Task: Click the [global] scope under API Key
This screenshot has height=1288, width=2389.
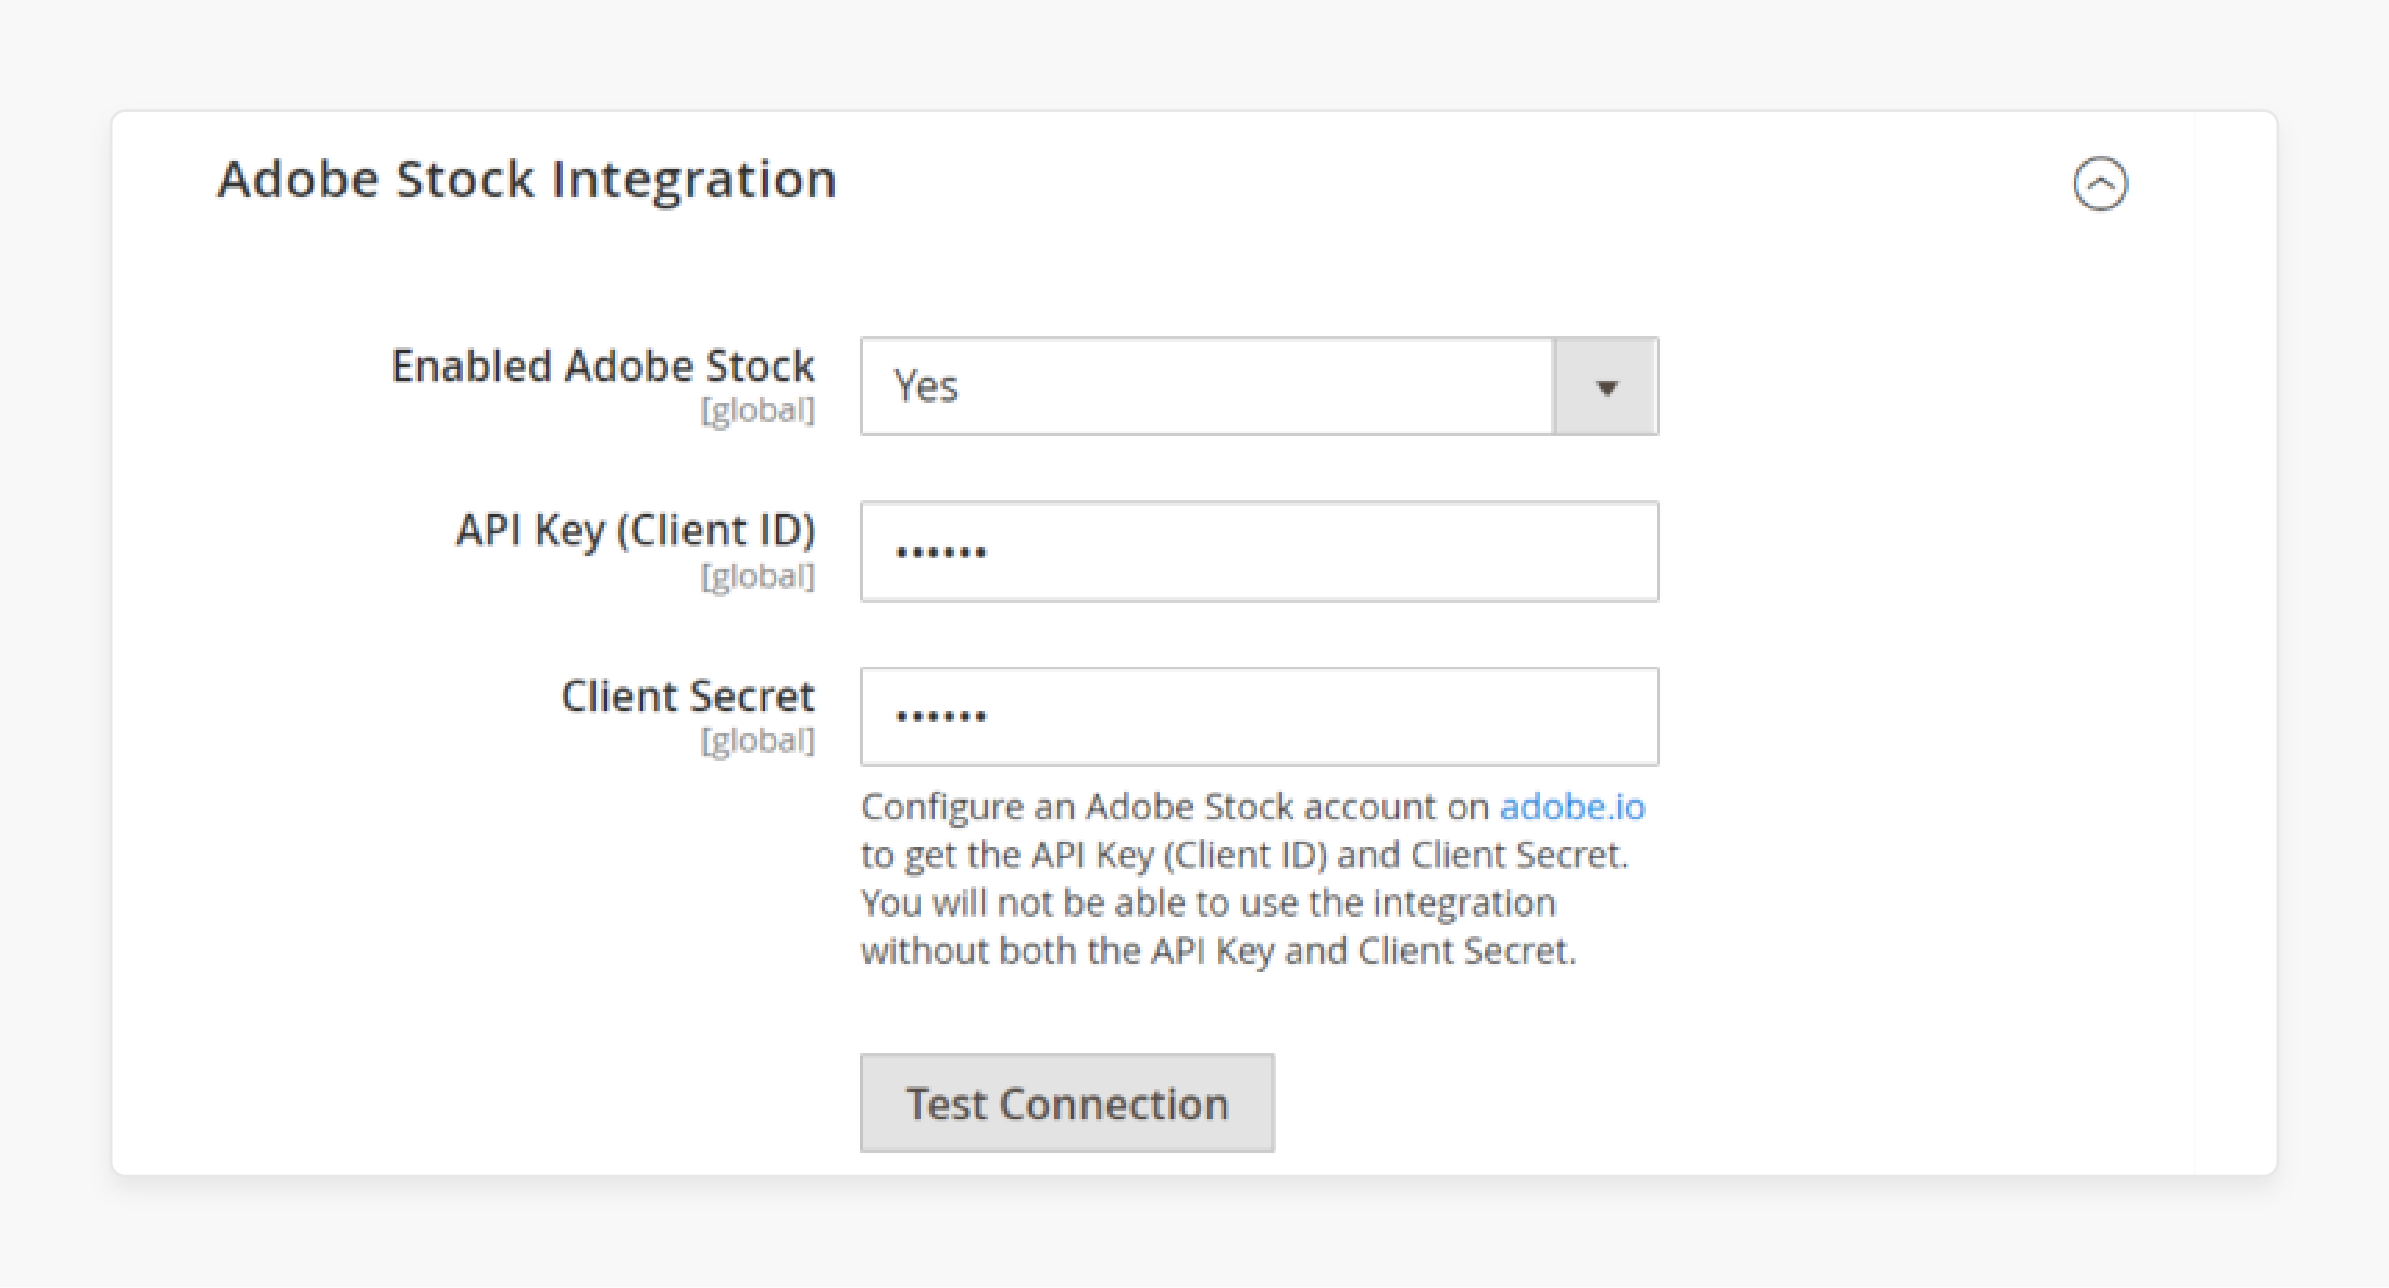Action: point(758,576)
